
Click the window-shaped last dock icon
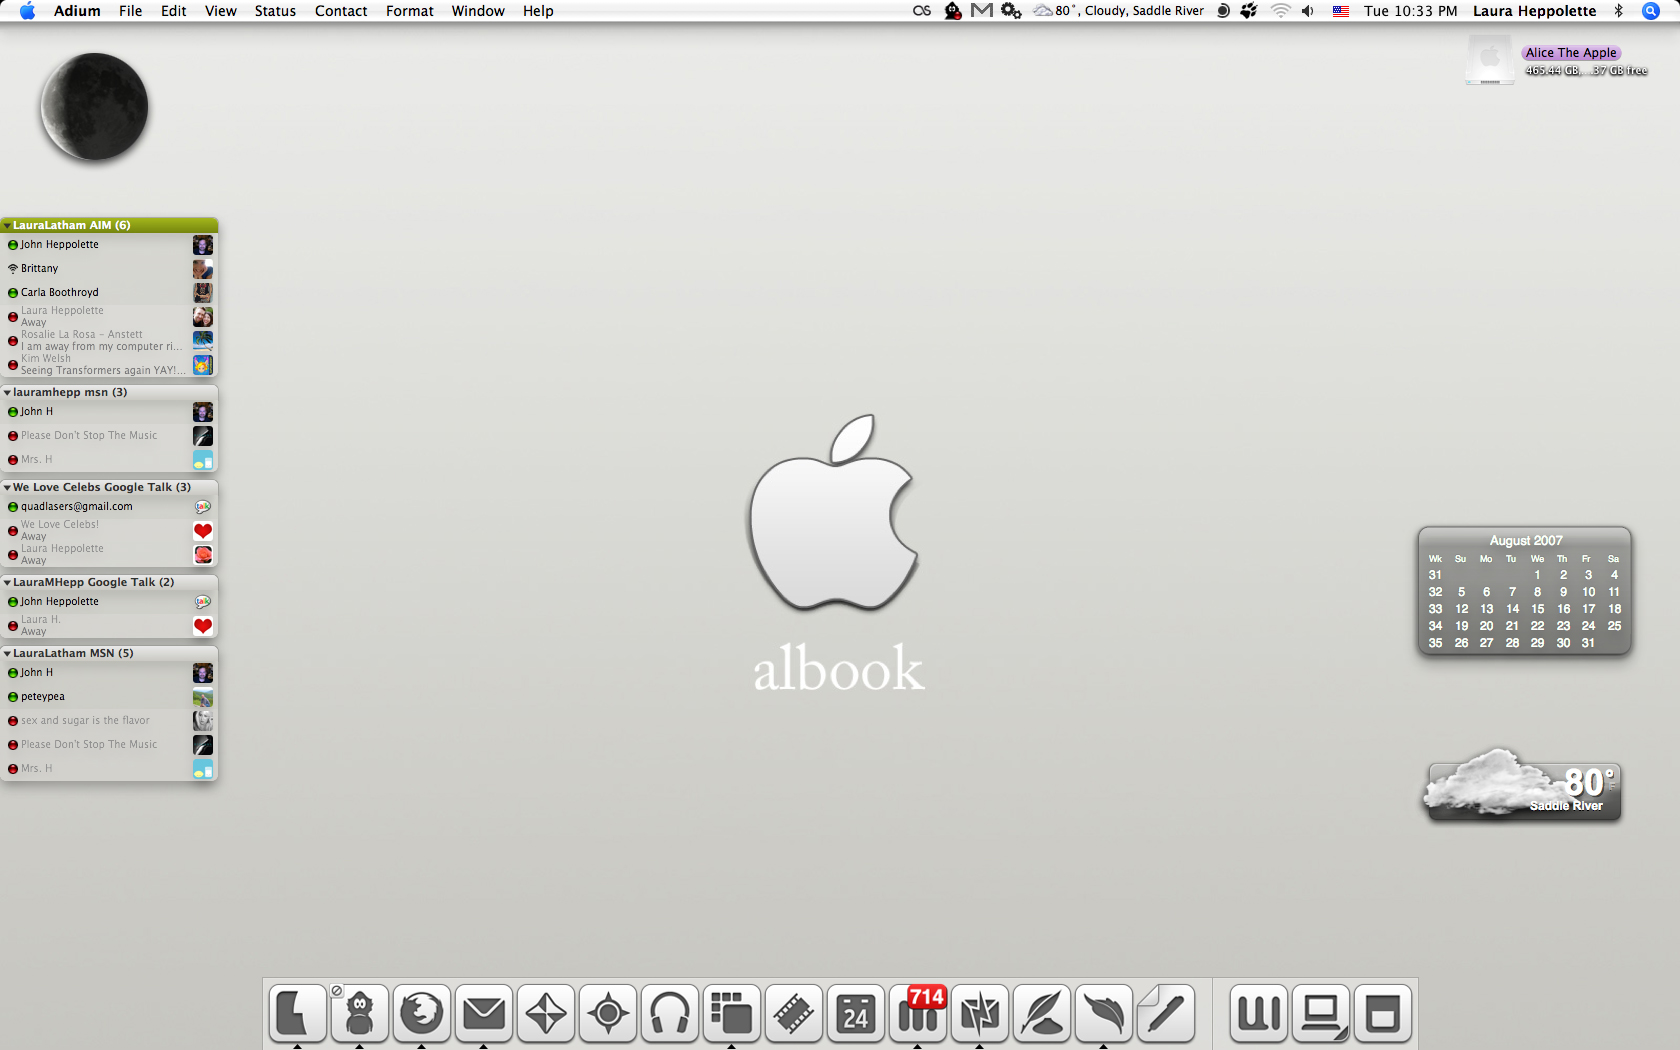click(1383, 1014)
